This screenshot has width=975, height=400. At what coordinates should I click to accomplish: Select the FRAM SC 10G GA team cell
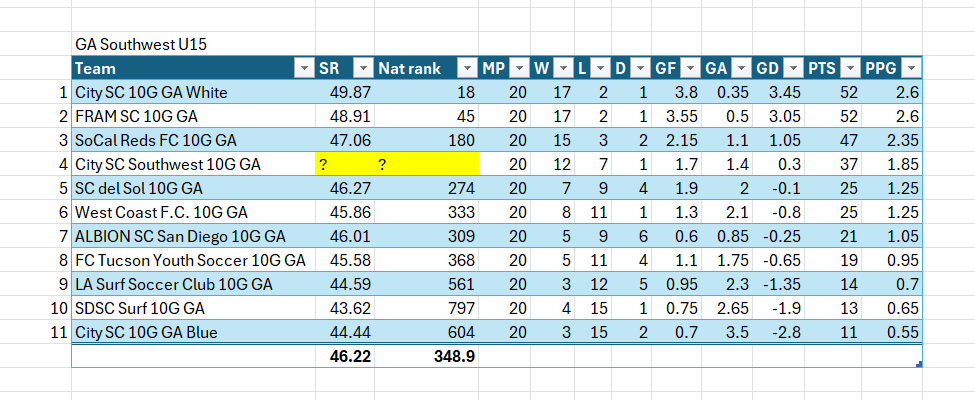click(x=192, y=116)
